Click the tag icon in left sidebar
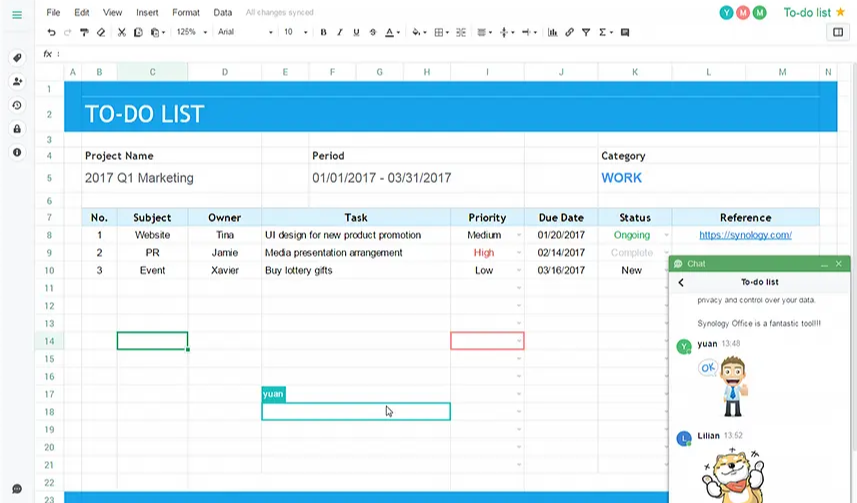 [x=17, y=58]
